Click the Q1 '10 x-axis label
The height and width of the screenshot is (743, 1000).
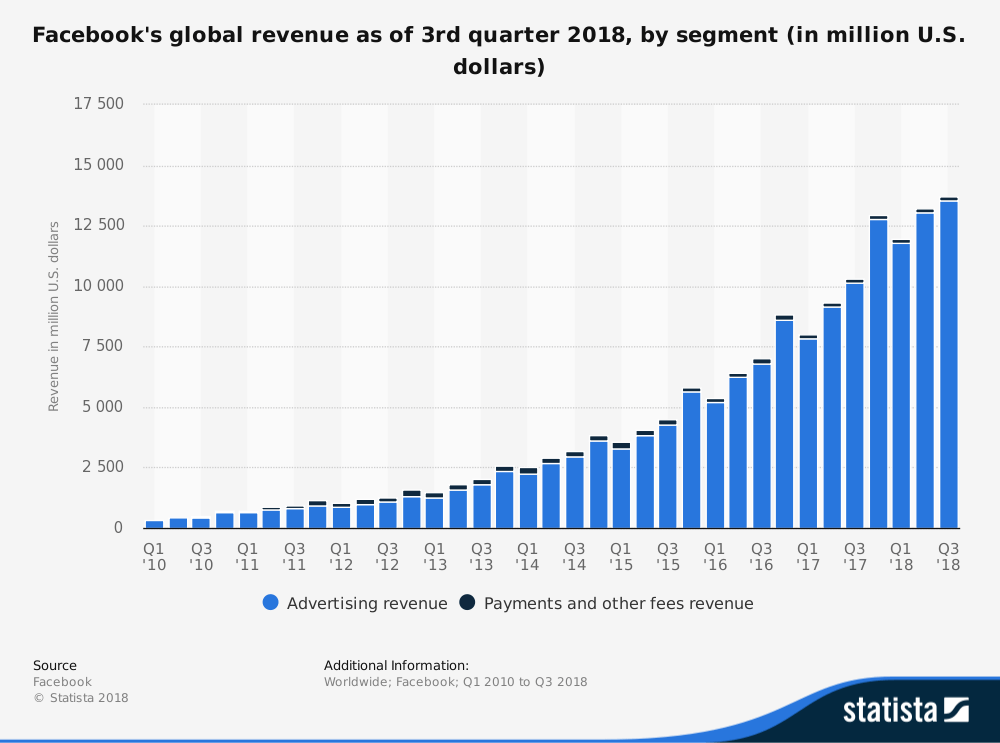click(x=154, y=557)
